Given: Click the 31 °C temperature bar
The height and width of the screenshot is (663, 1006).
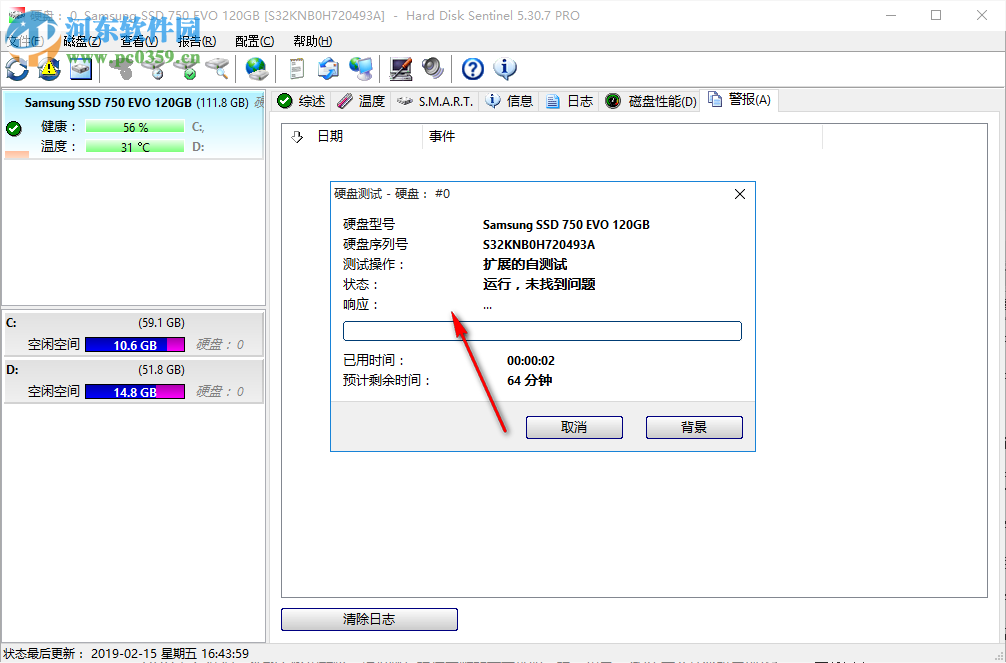Looking at the screenshot, I should point(135,147).
